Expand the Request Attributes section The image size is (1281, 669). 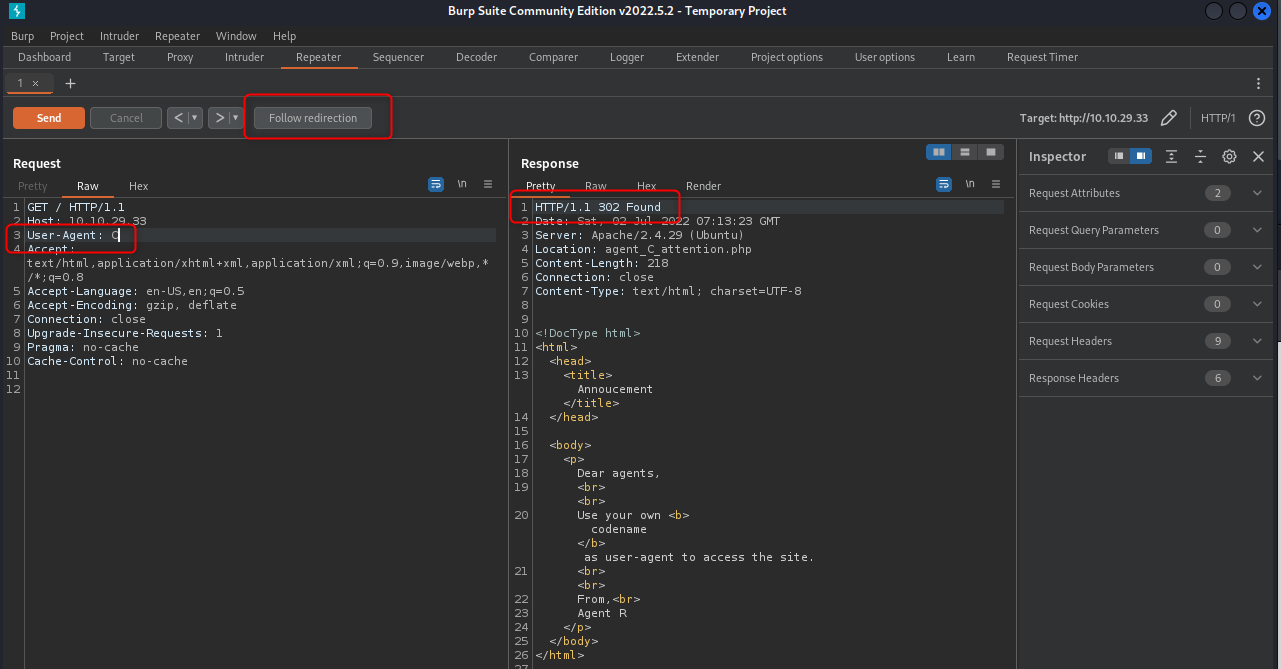click(x=1257, y=193)
